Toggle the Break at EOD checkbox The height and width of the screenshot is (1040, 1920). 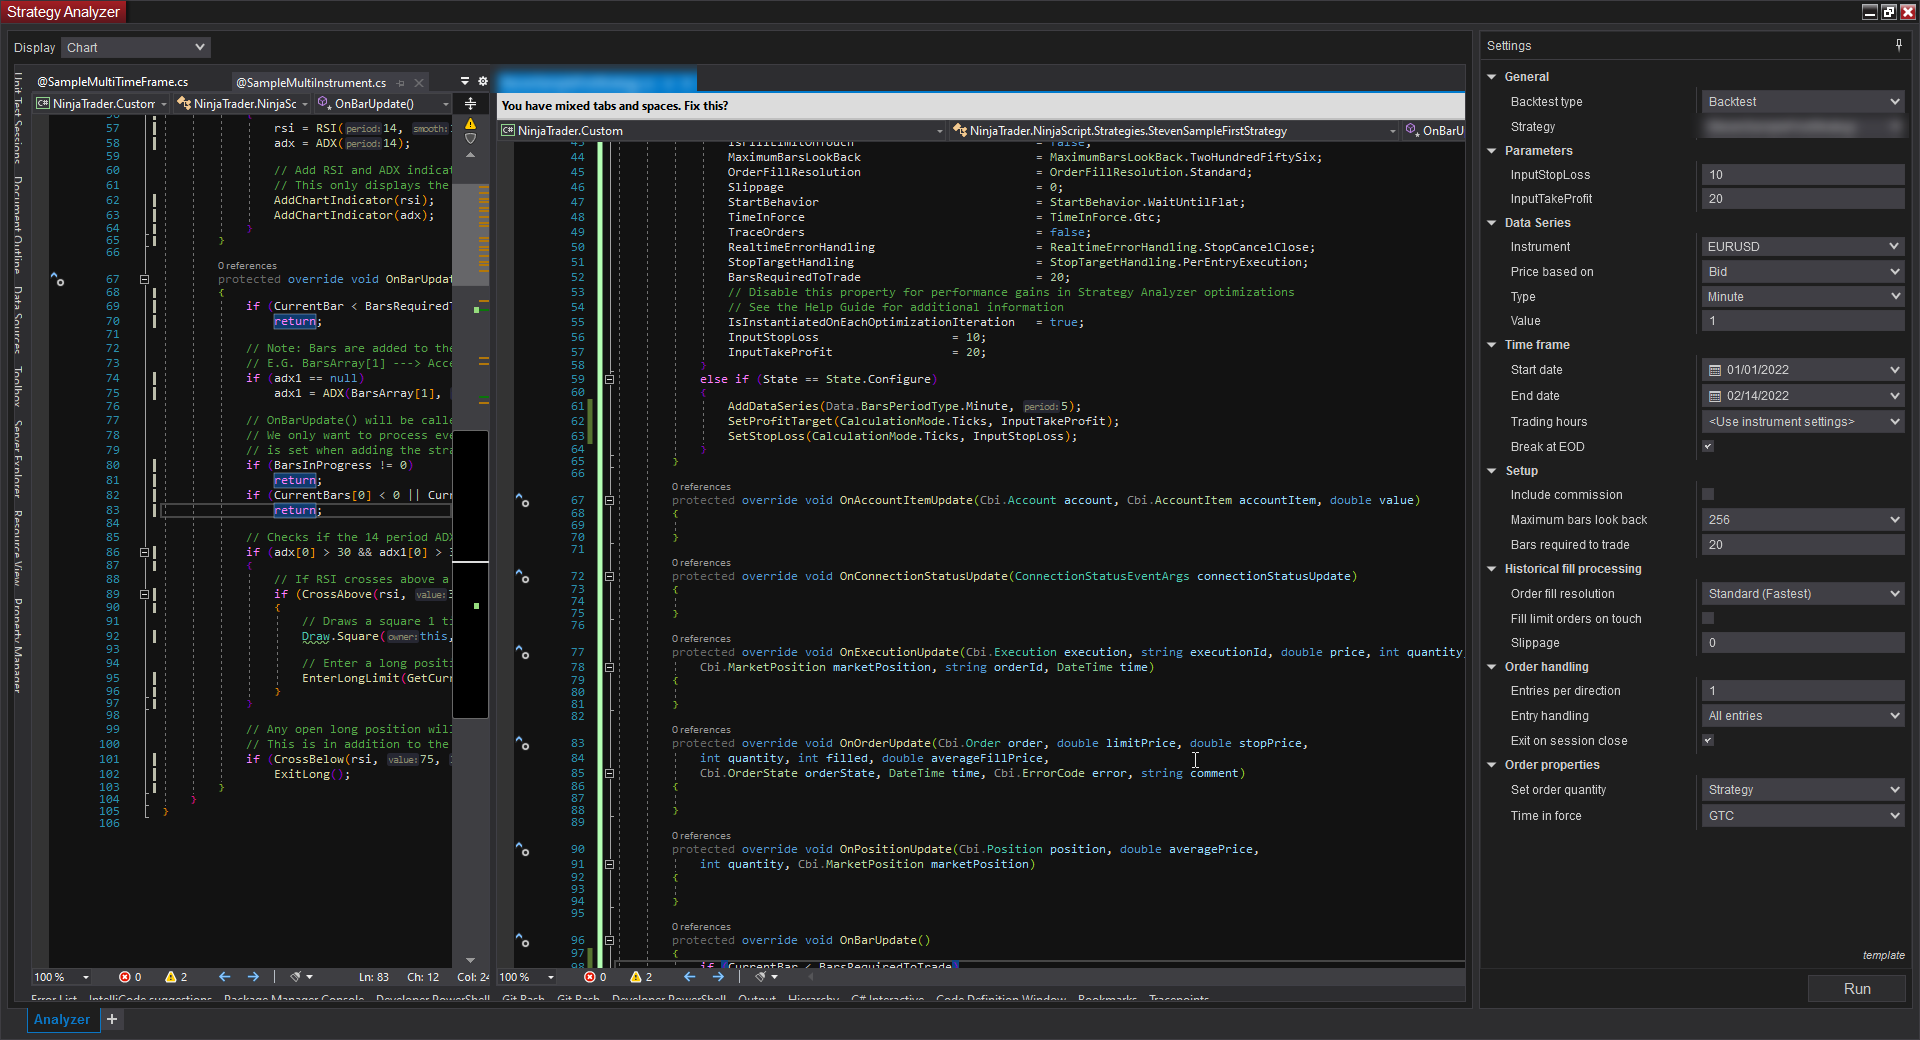[x=1708, y=446]
